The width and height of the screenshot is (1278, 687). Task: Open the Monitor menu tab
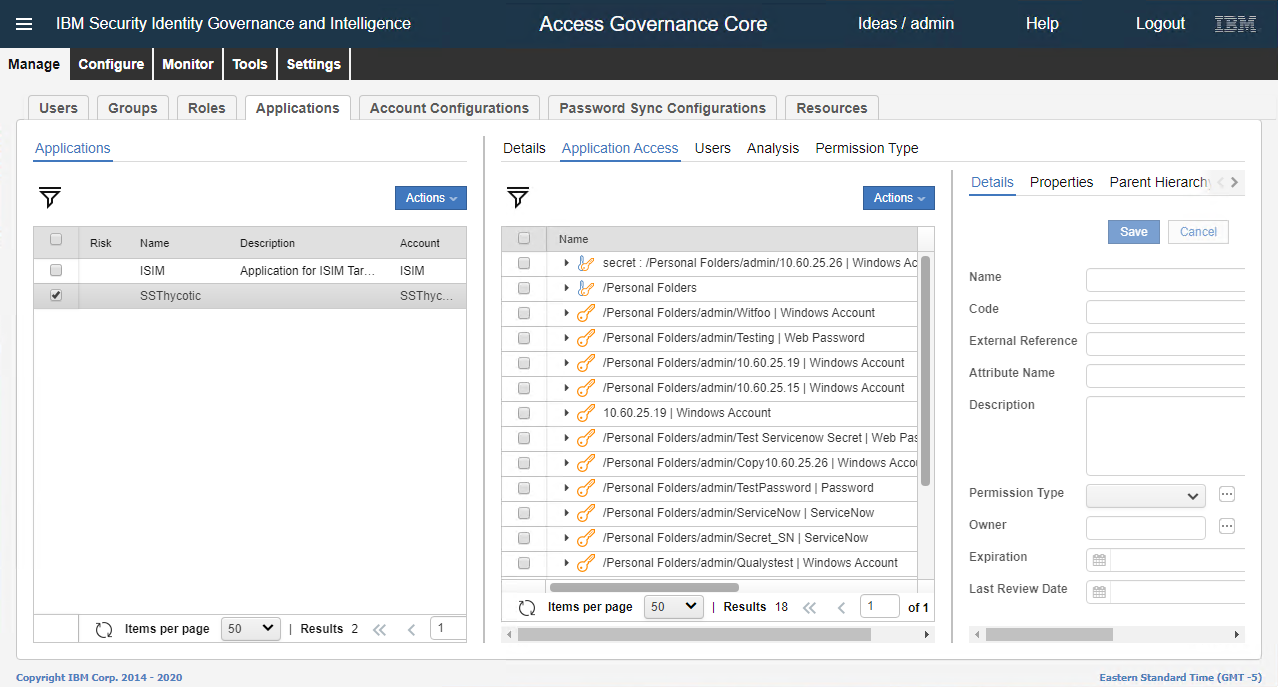click(x=187, y=63)
